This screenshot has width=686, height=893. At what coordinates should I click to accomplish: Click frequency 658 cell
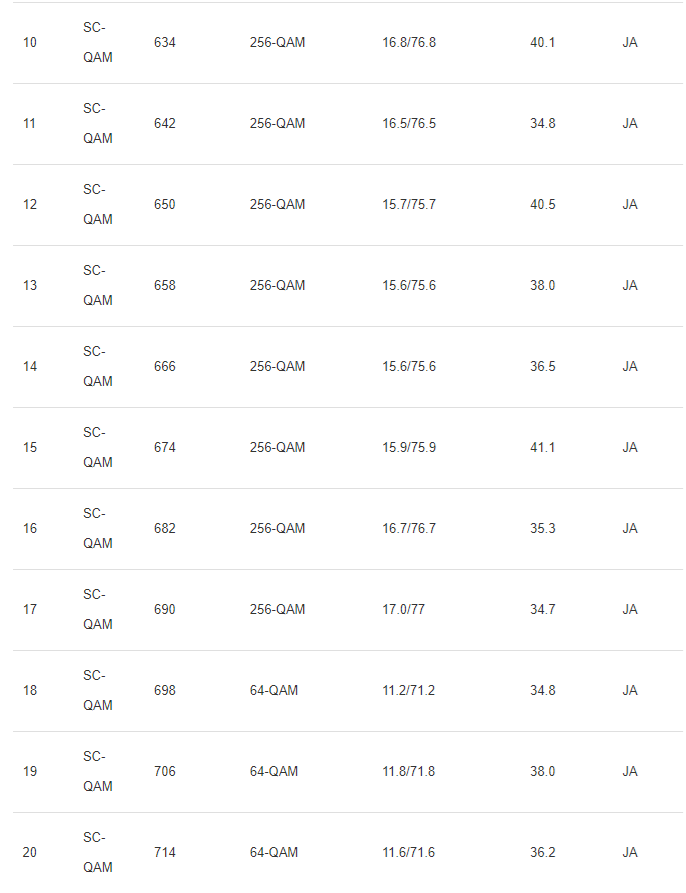[165, 286]
